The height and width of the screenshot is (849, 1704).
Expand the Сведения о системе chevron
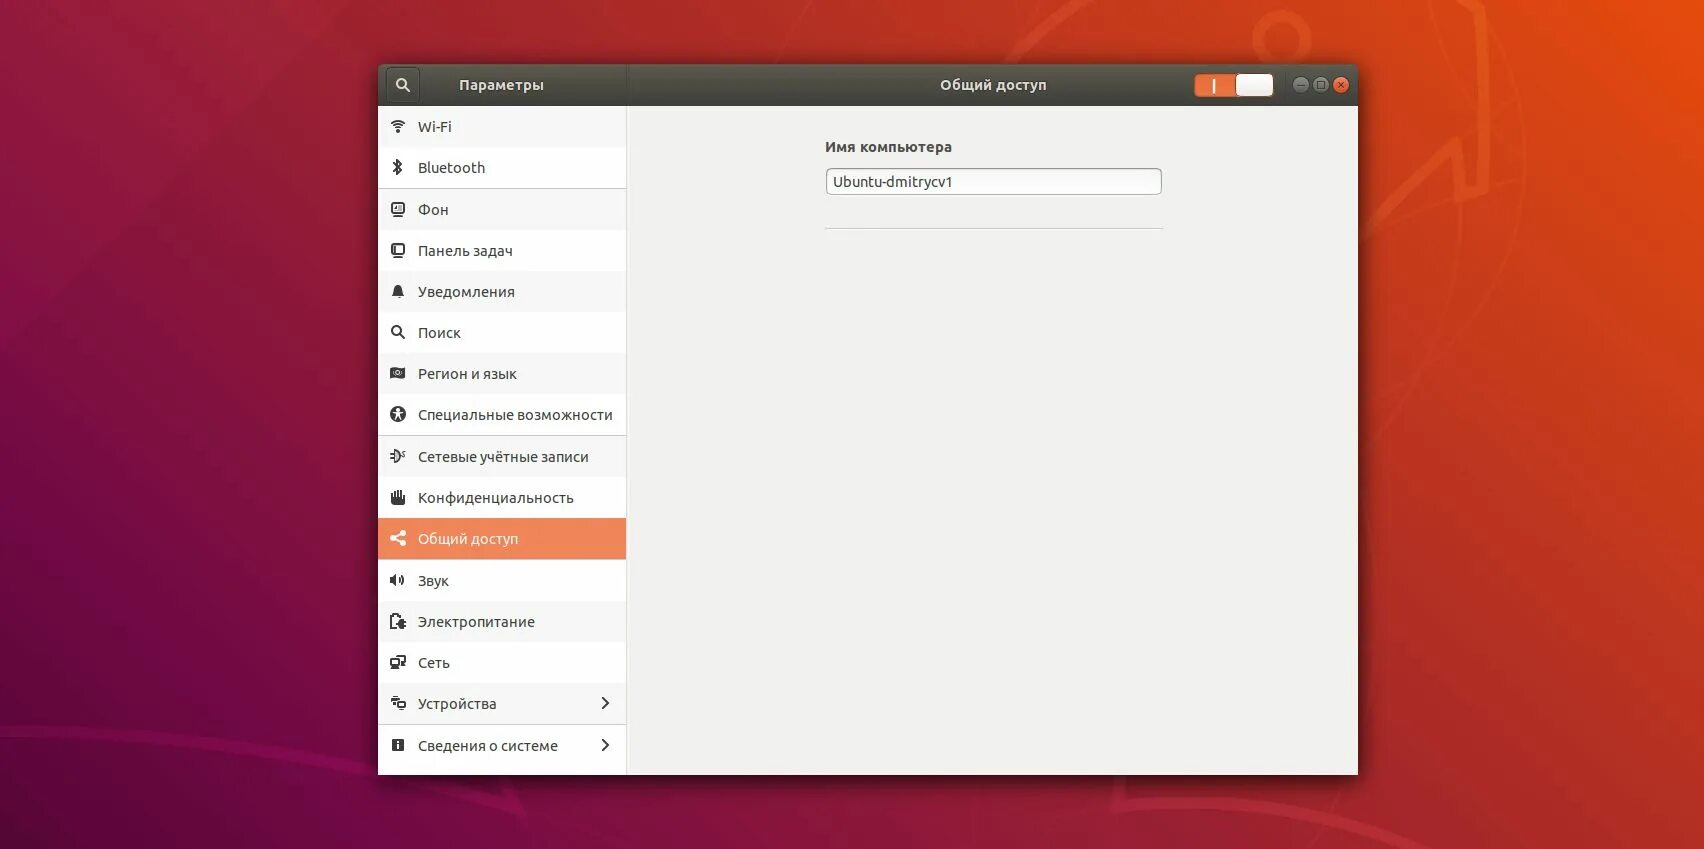(x=605, y=745)
